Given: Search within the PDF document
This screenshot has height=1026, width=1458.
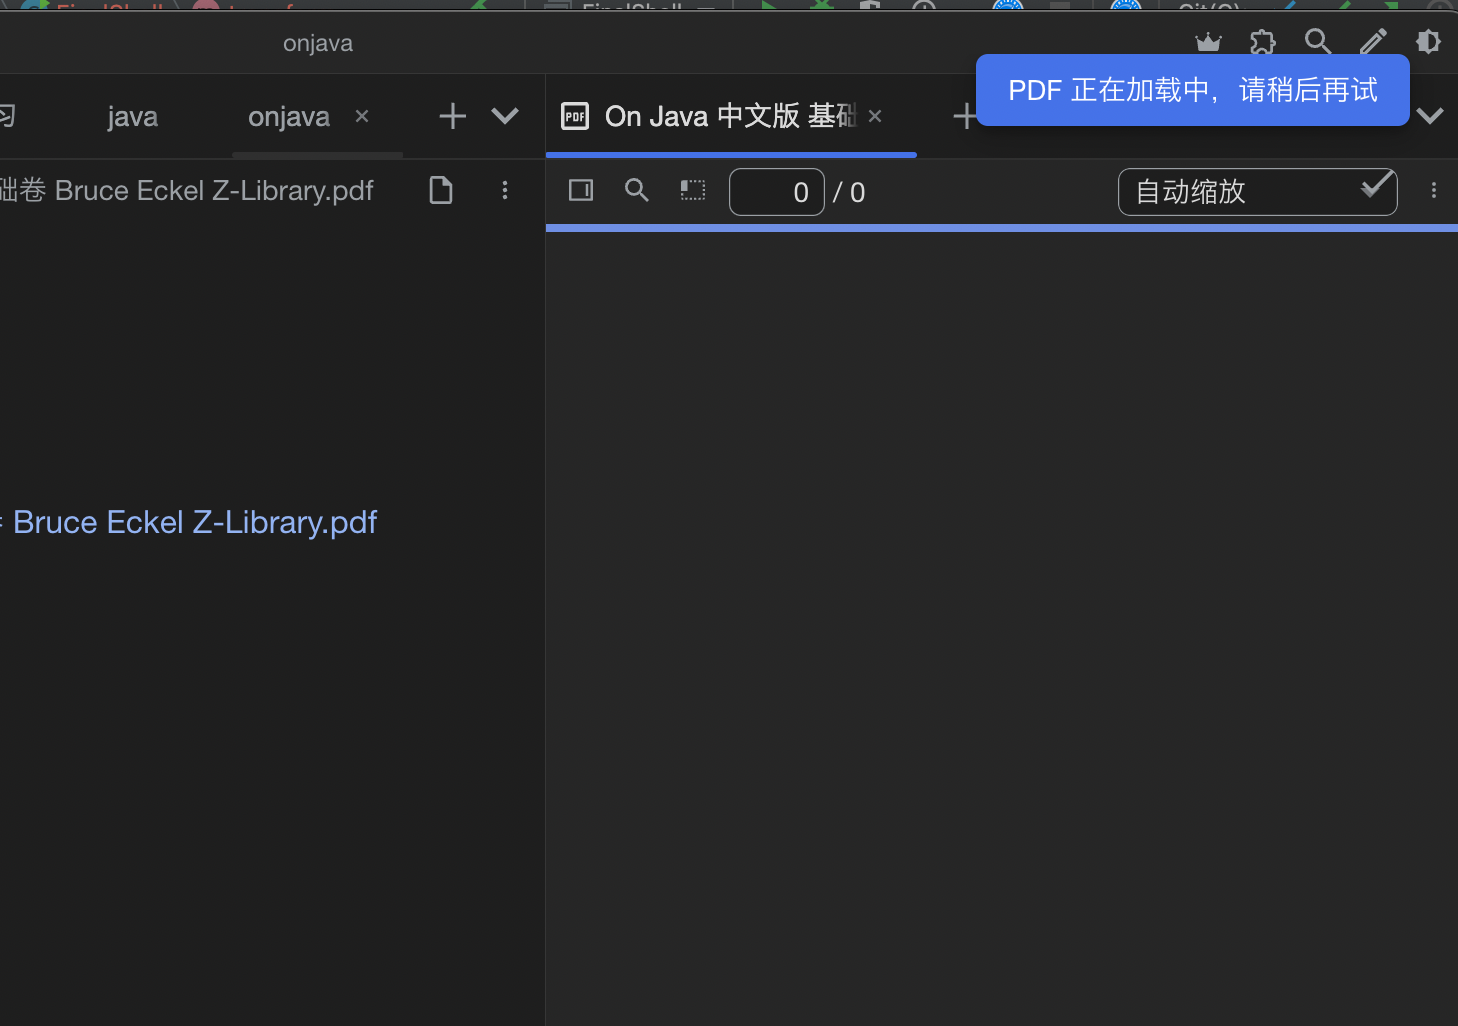Looking at the screenshot, I should pos(637,190).
